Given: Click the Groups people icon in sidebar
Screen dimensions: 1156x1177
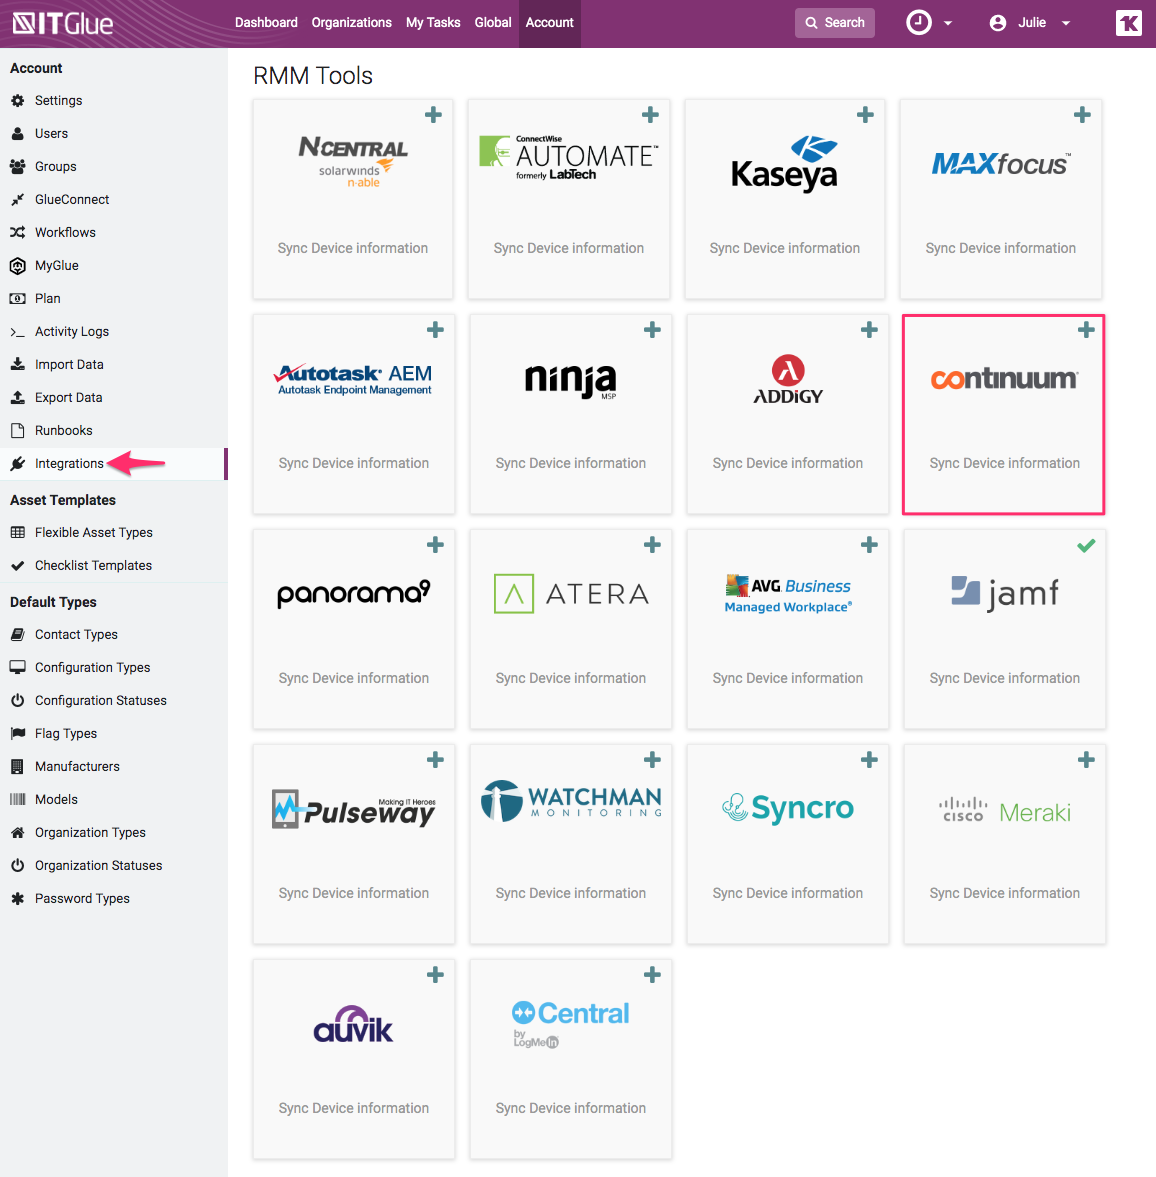Looking at the screenshot, I should pos(18,167).
